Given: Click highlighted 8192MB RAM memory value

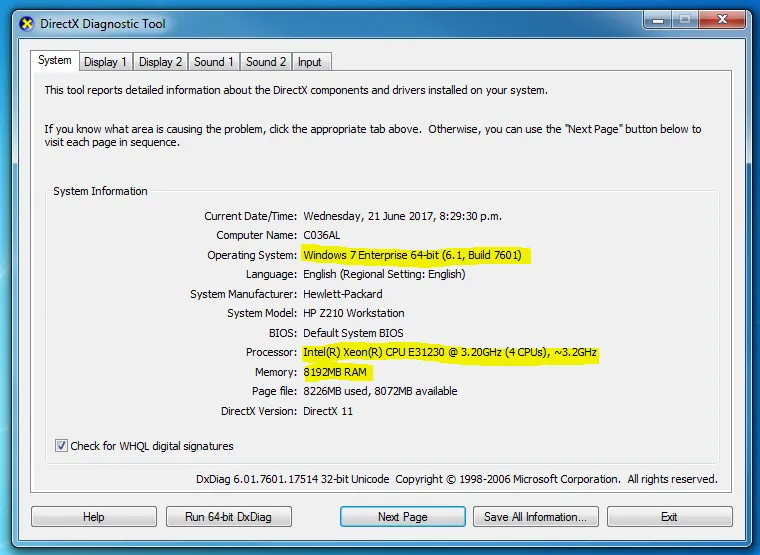Looking at the screenshot, I should (335, 372).
